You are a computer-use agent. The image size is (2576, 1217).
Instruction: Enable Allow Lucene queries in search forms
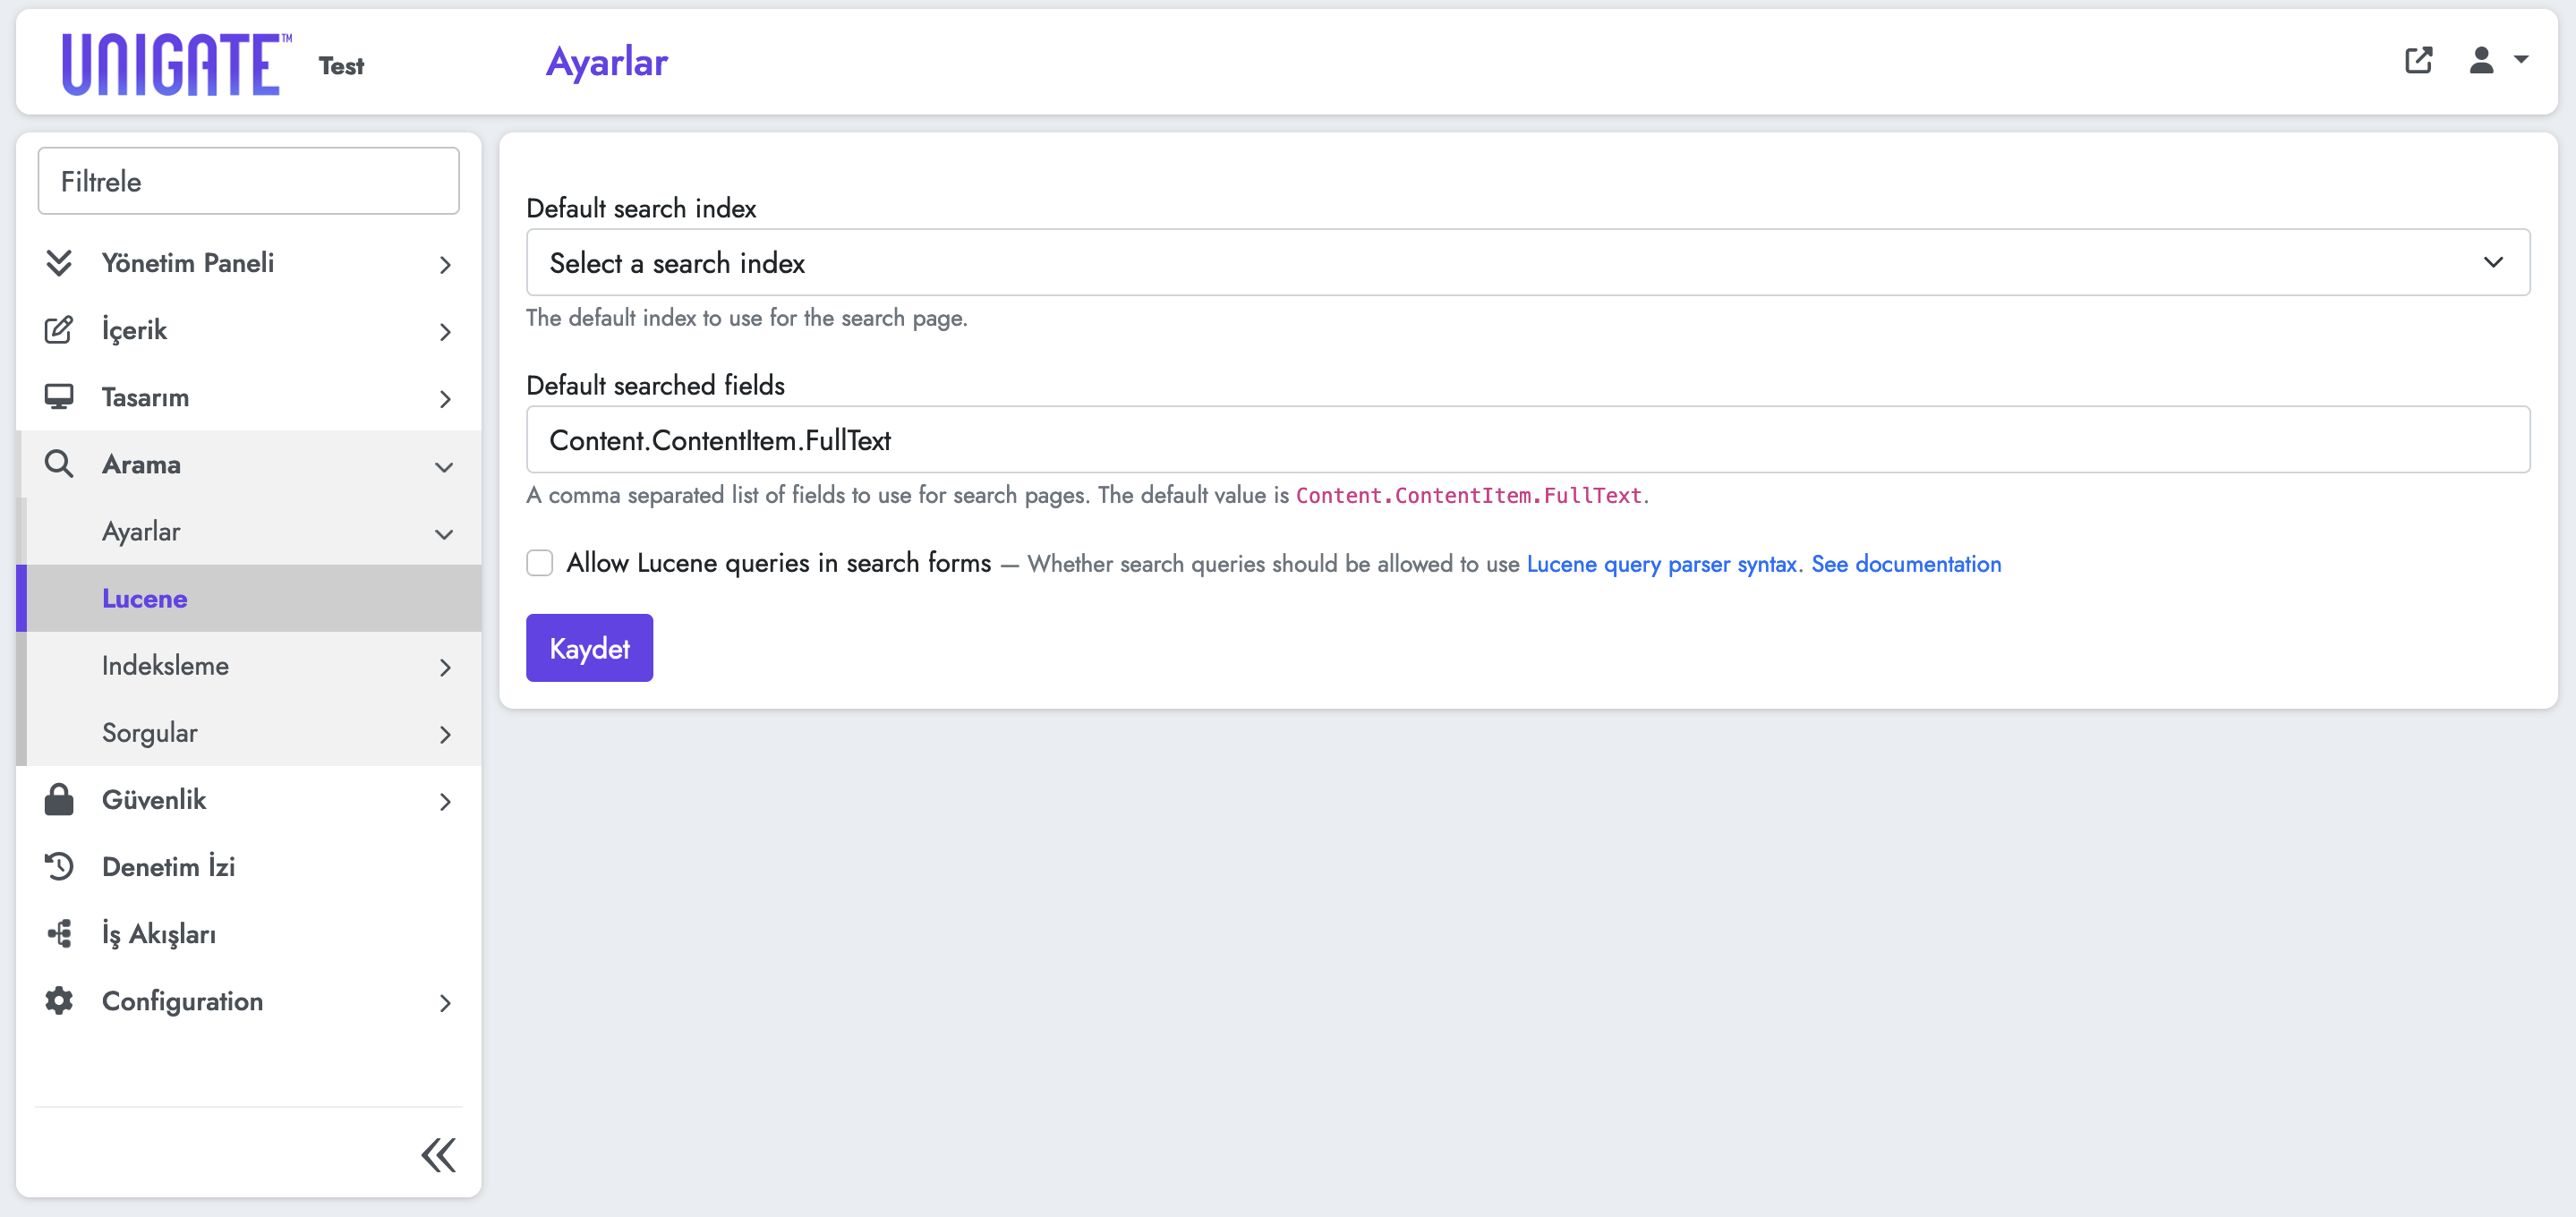point(540,563)
